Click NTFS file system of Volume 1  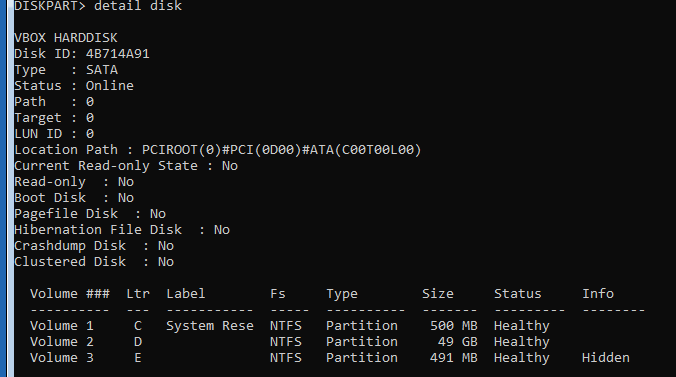tap(286, 326)
